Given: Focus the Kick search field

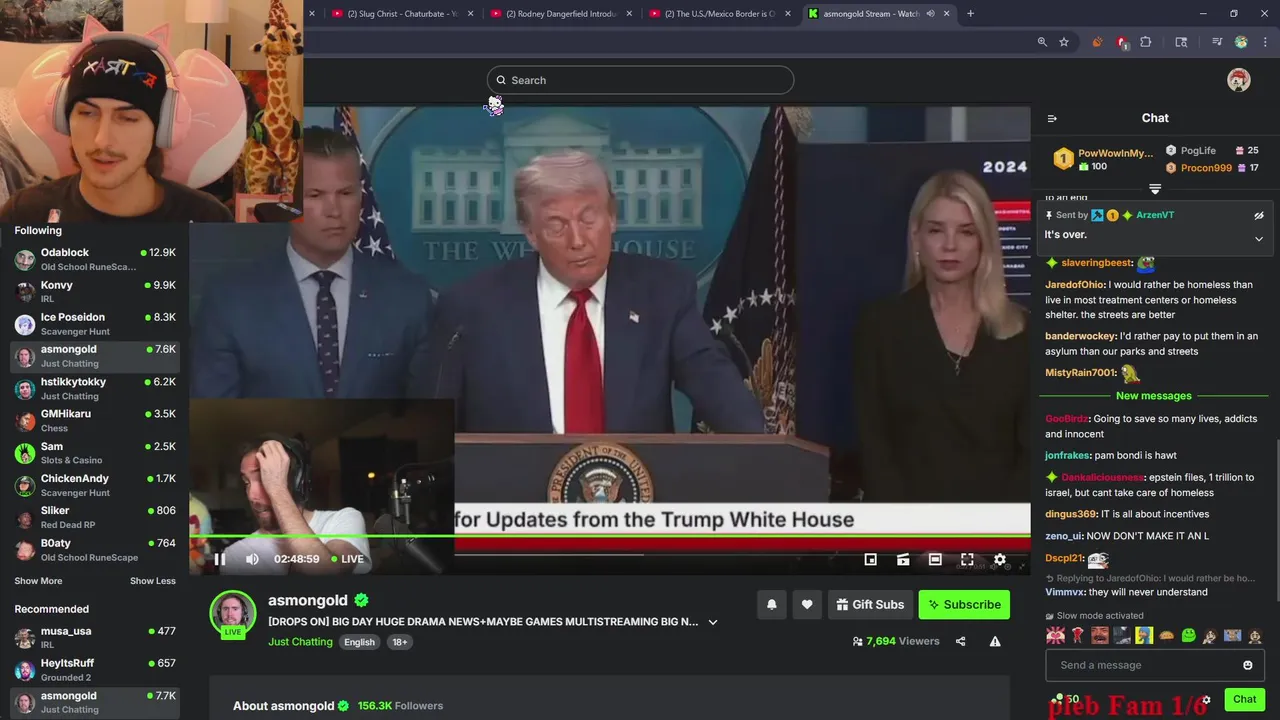Looking at the screenshot, I should [640, 80].
